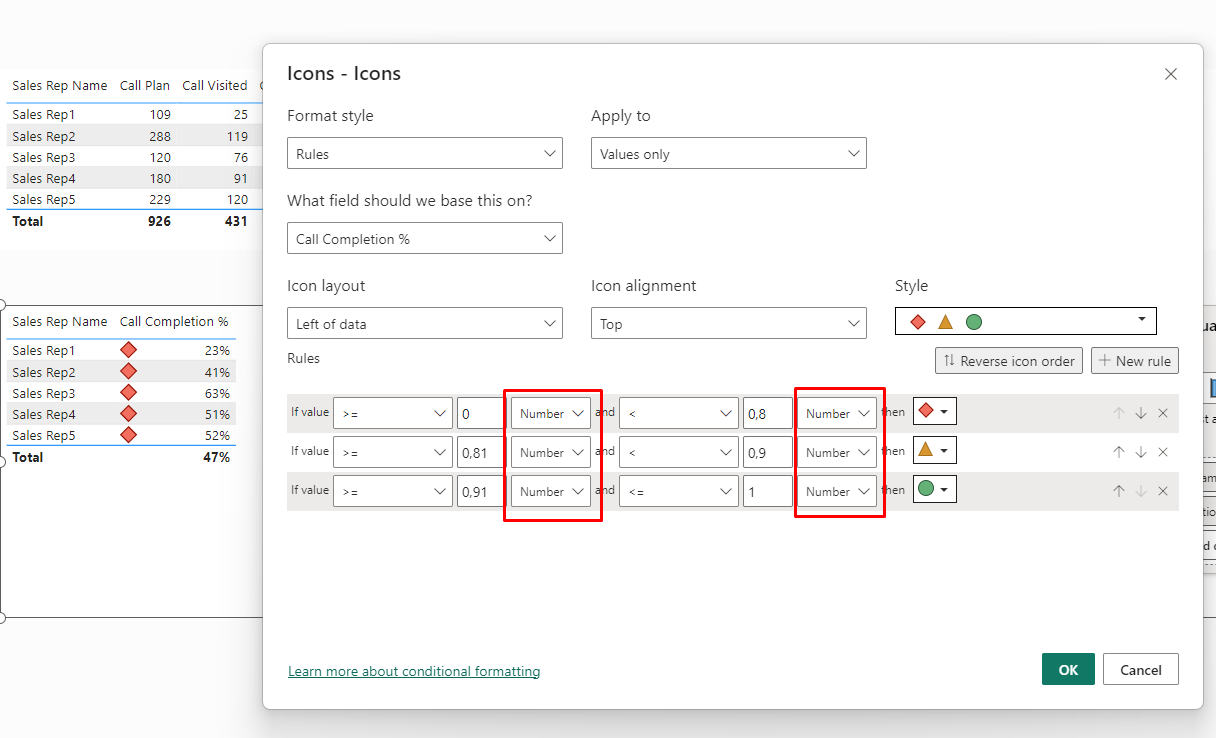
Task: Click Sales Rep4's red diamond icon in table
Action: 128,414
